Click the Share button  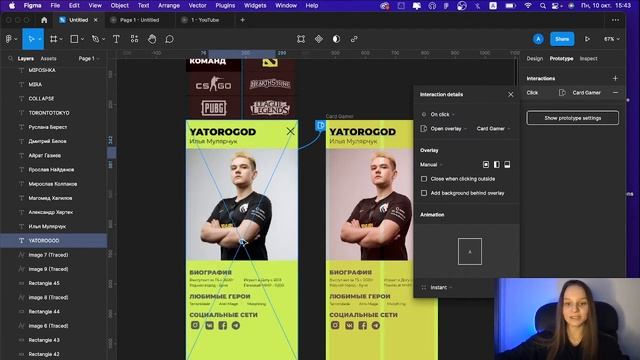point(562,39)
